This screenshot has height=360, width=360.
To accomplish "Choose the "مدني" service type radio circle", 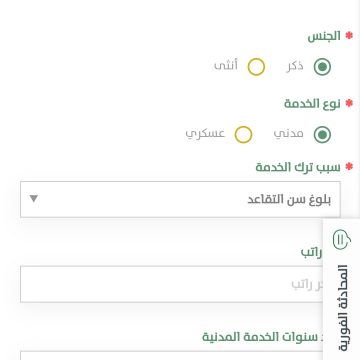I will (x=322, y=135).
